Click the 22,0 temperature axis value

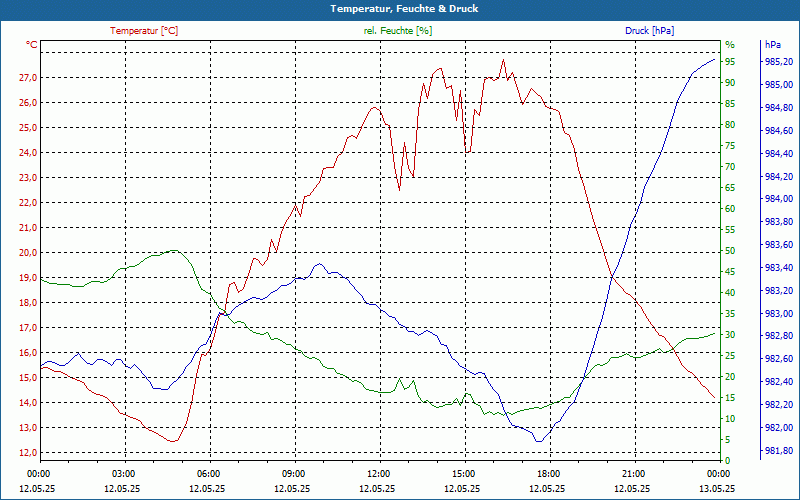28,203
